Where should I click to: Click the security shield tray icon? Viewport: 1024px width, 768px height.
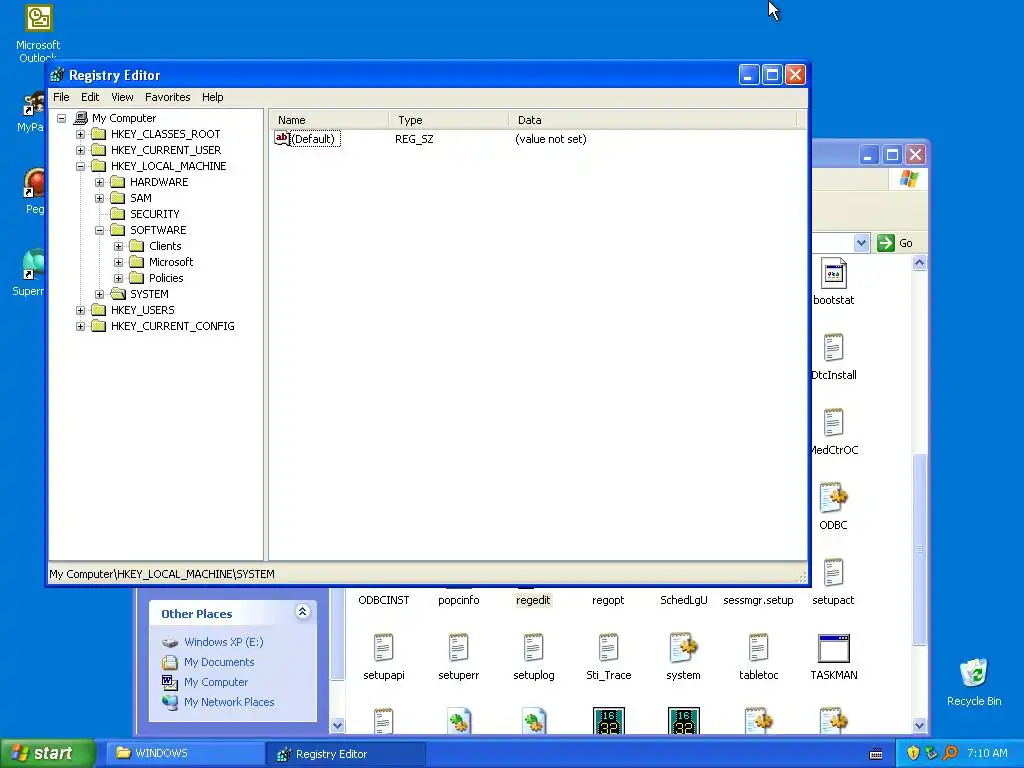[x=913, y=753]
